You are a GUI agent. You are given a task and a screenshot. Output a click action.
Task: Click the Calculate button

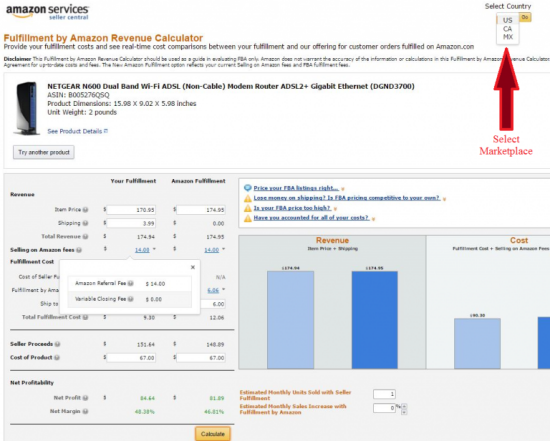click(x=213, y=434)
